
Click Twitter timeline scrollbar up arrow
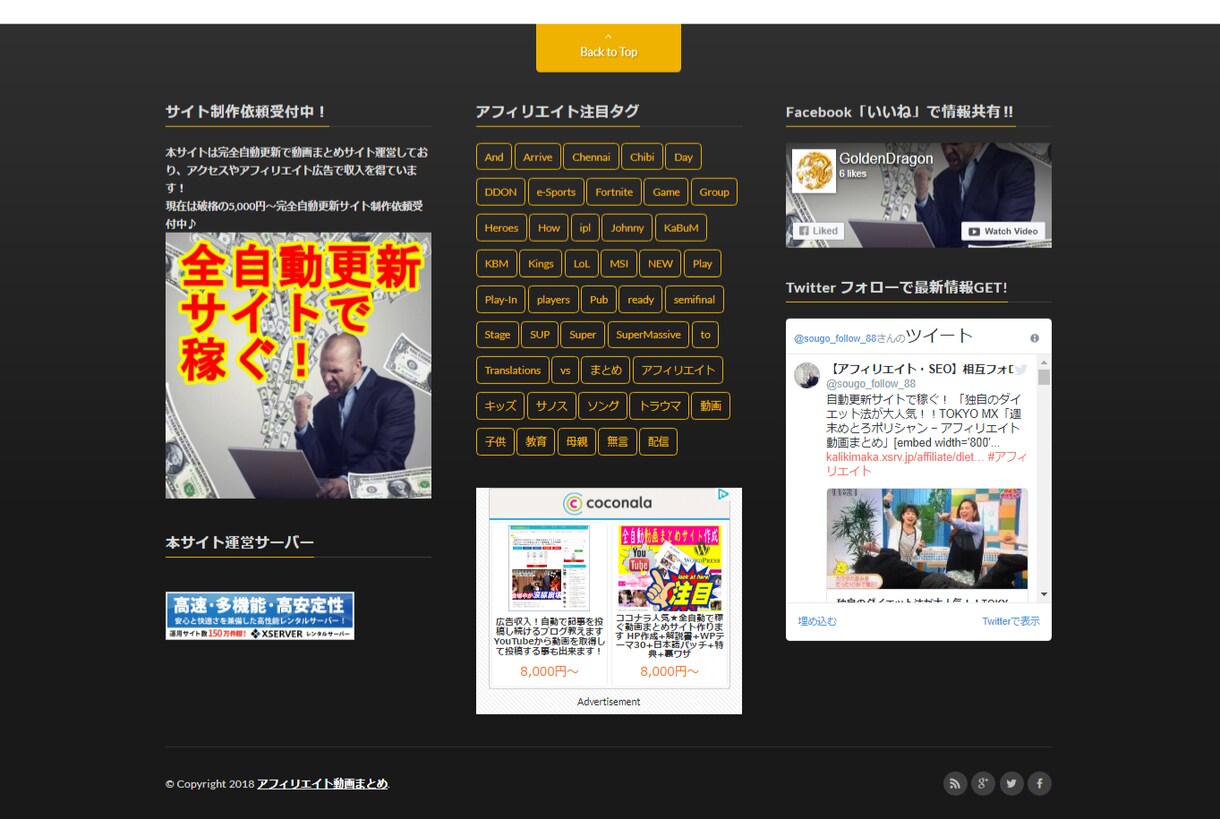pyautogui.click(x=1044, y=362)
